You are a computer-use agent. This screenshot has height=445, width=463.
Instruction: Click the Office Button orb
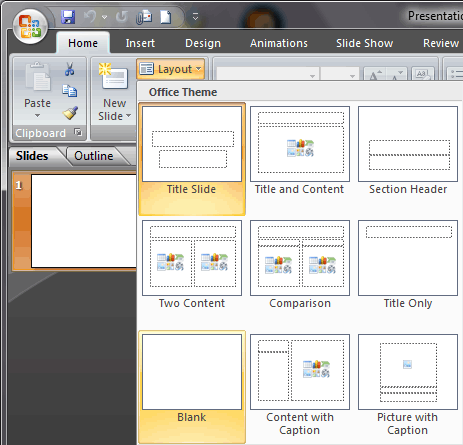pyautogui.click(x=30, y=27)
